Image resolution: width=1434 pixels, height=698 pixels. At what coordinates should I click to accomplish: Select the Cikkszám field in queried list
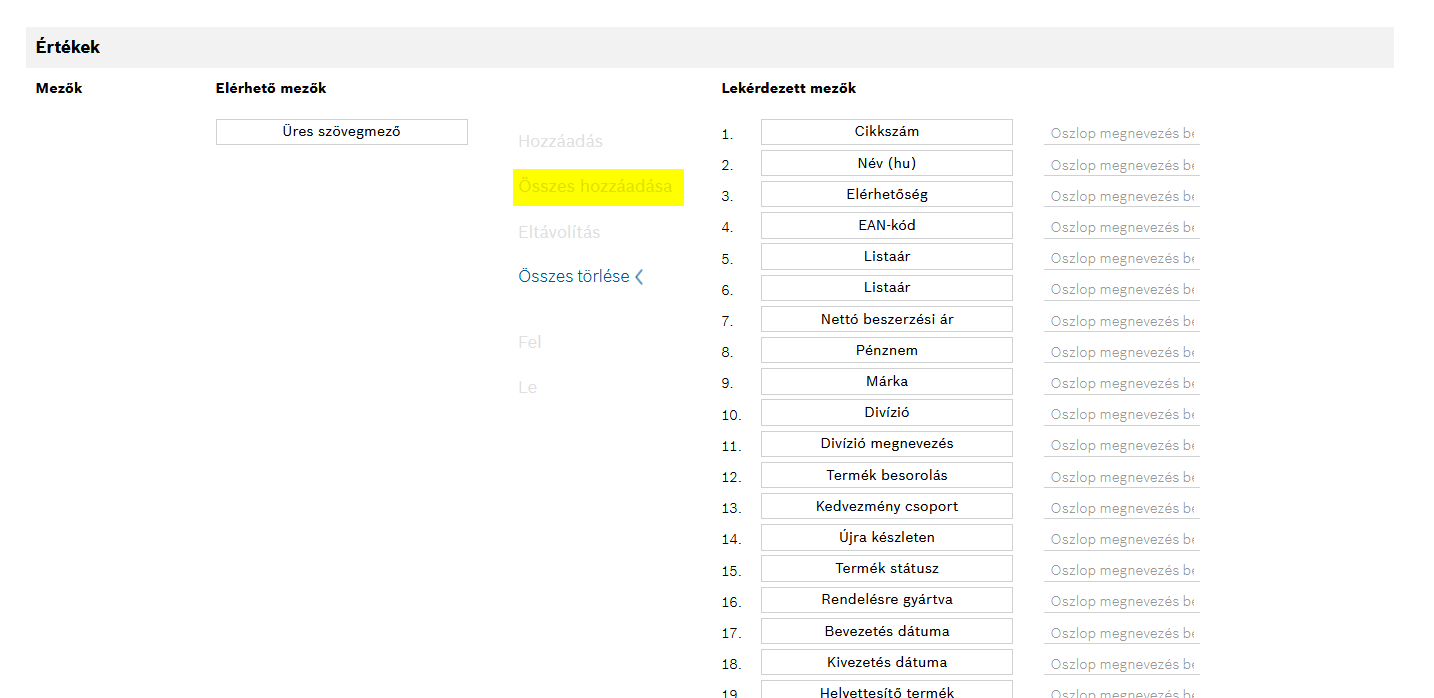point(886,132)
